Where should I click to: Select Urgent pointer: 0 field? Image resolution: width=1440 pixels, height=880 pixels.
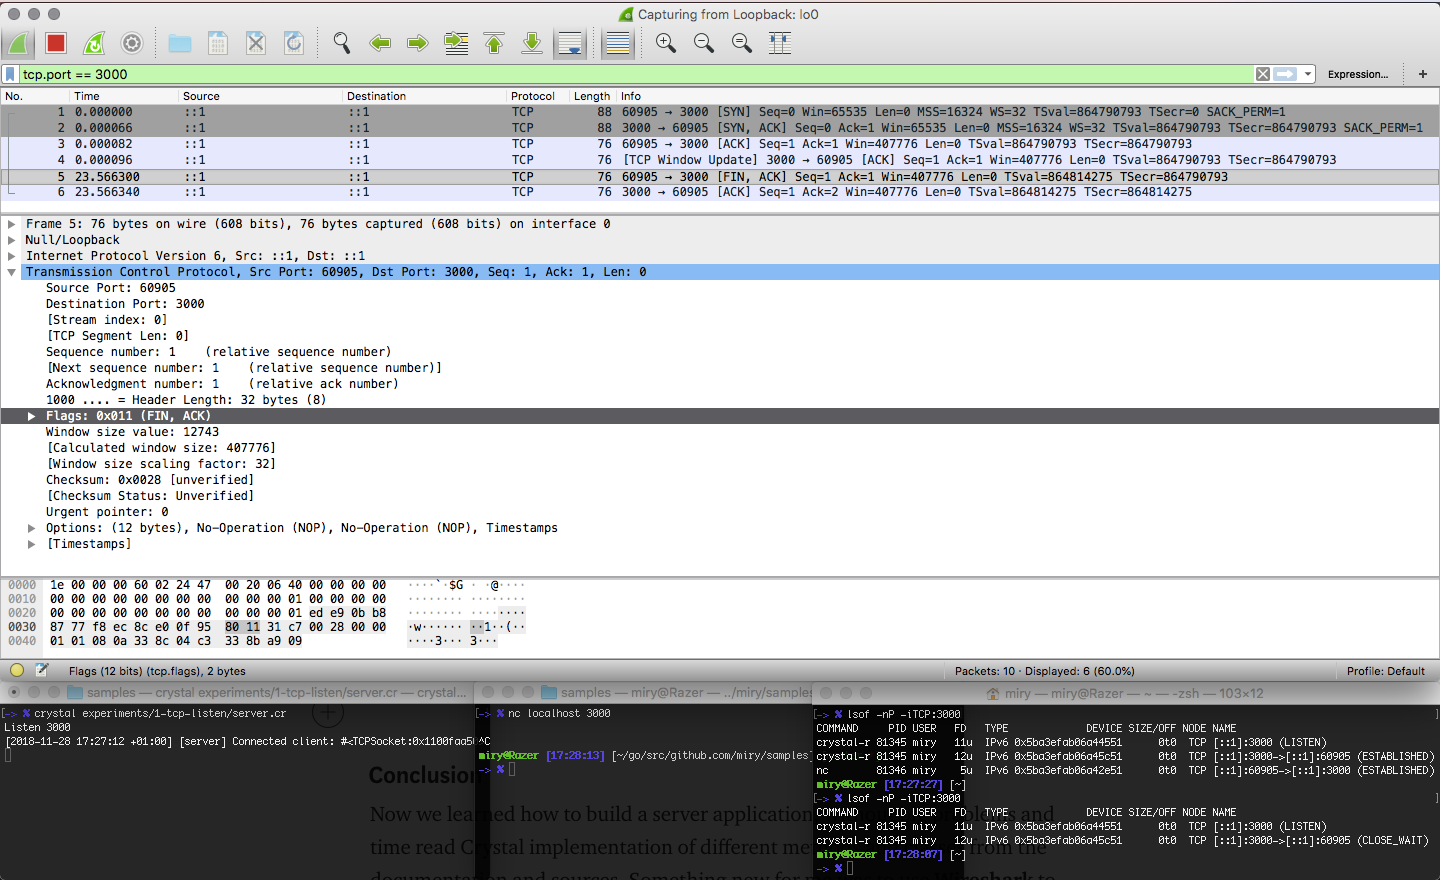pos(107,512)
